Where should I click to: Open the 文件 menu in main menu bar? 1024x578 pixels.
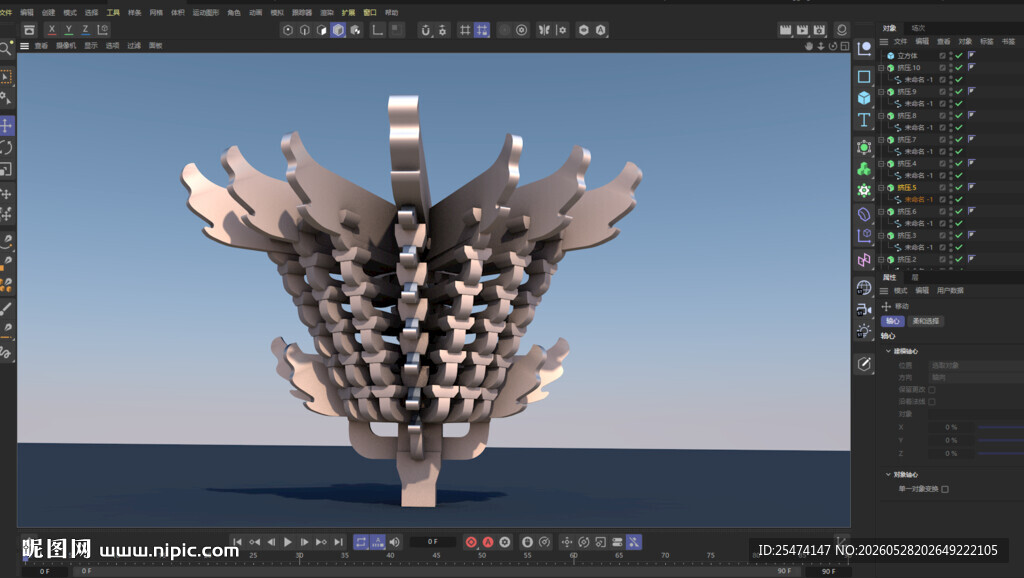coord(6,12)
